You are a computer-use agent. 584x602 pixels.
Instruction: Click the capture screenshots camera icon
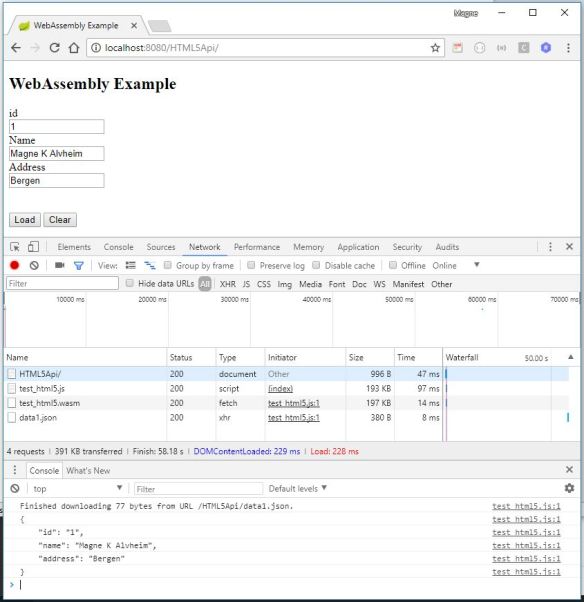point(60,265)
